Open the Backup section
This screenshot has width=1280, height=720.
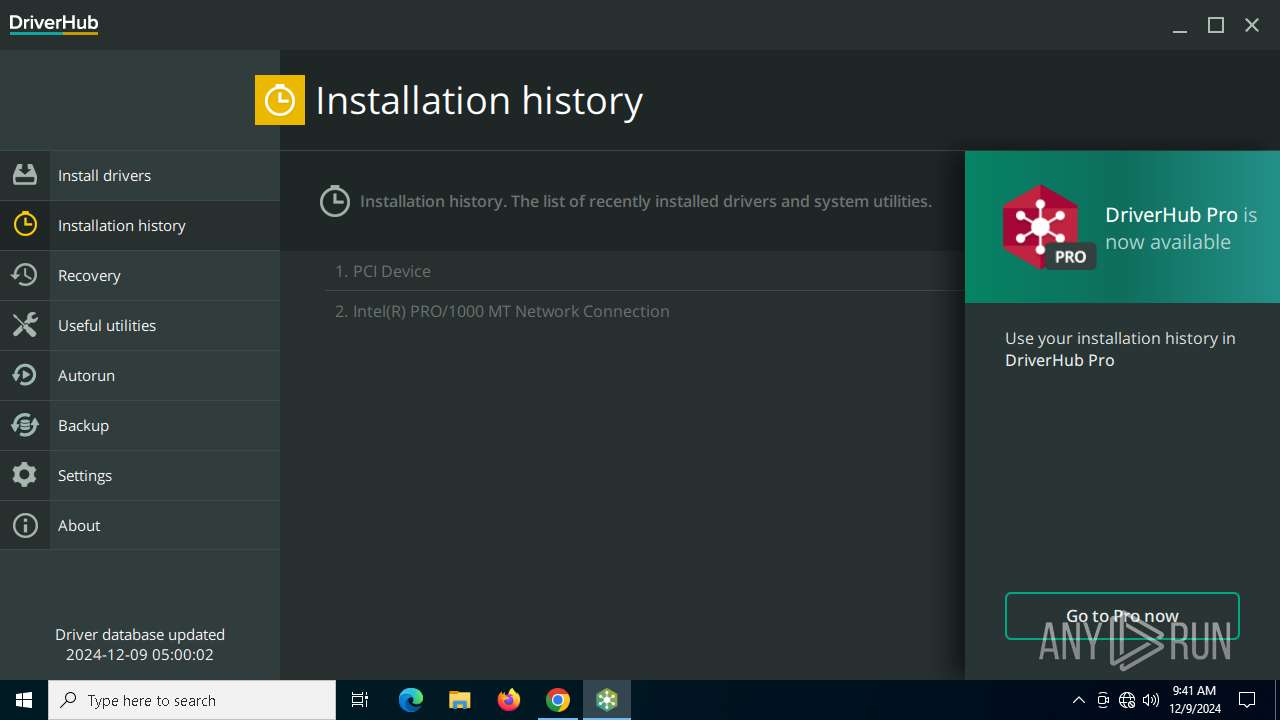click(140, 425)
